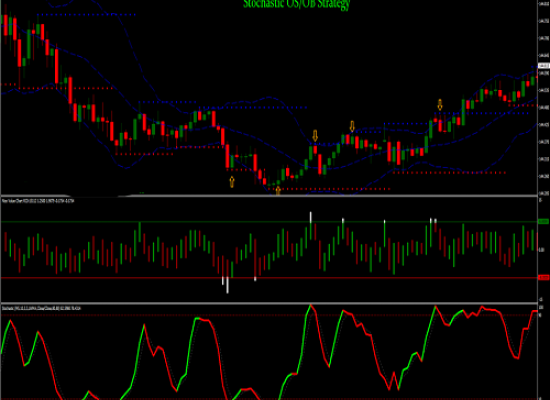Select the orange up arrow at the lowest price candle

[278, 191]
